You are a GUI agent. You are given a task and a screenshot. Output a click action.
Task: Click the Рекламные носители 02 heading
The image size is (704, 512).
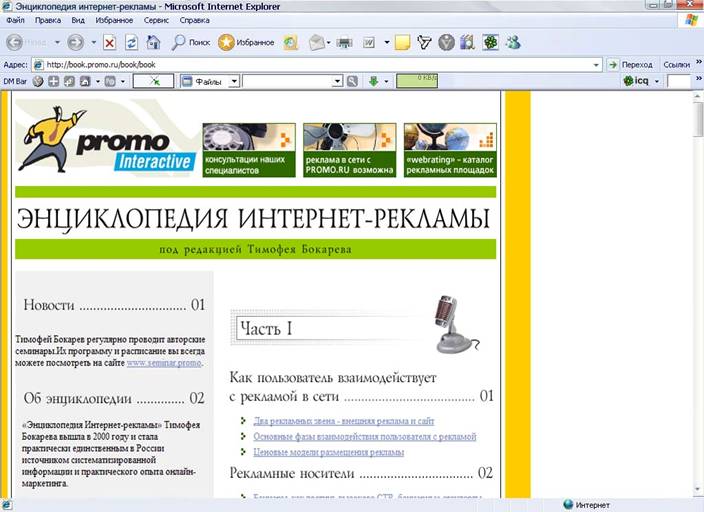click(361, 473)
